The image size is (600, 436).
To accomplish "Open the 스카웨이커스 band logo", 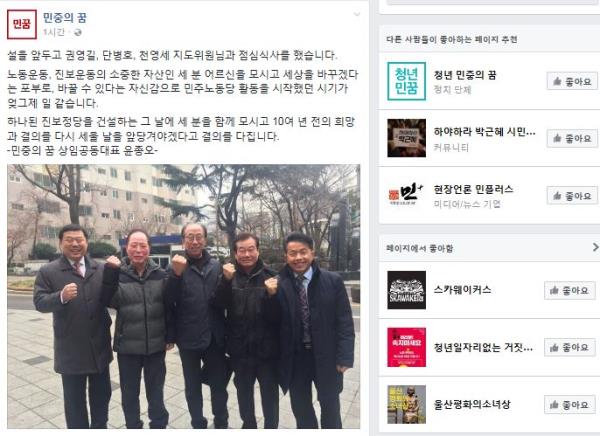I will (406, 290).
